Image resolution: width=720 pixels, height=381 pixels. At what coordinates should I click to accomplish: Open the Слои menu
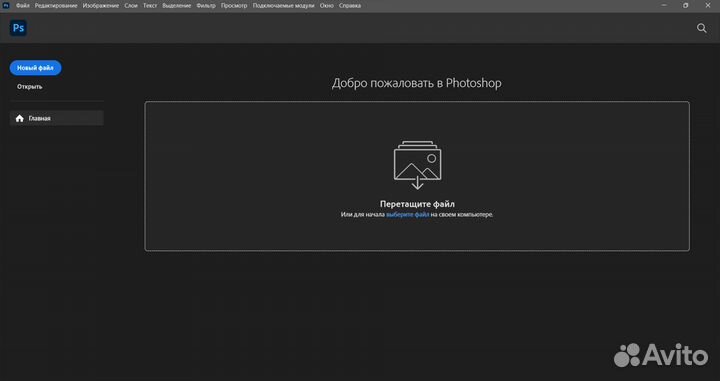pyautogui.click(x=131, y=6)
